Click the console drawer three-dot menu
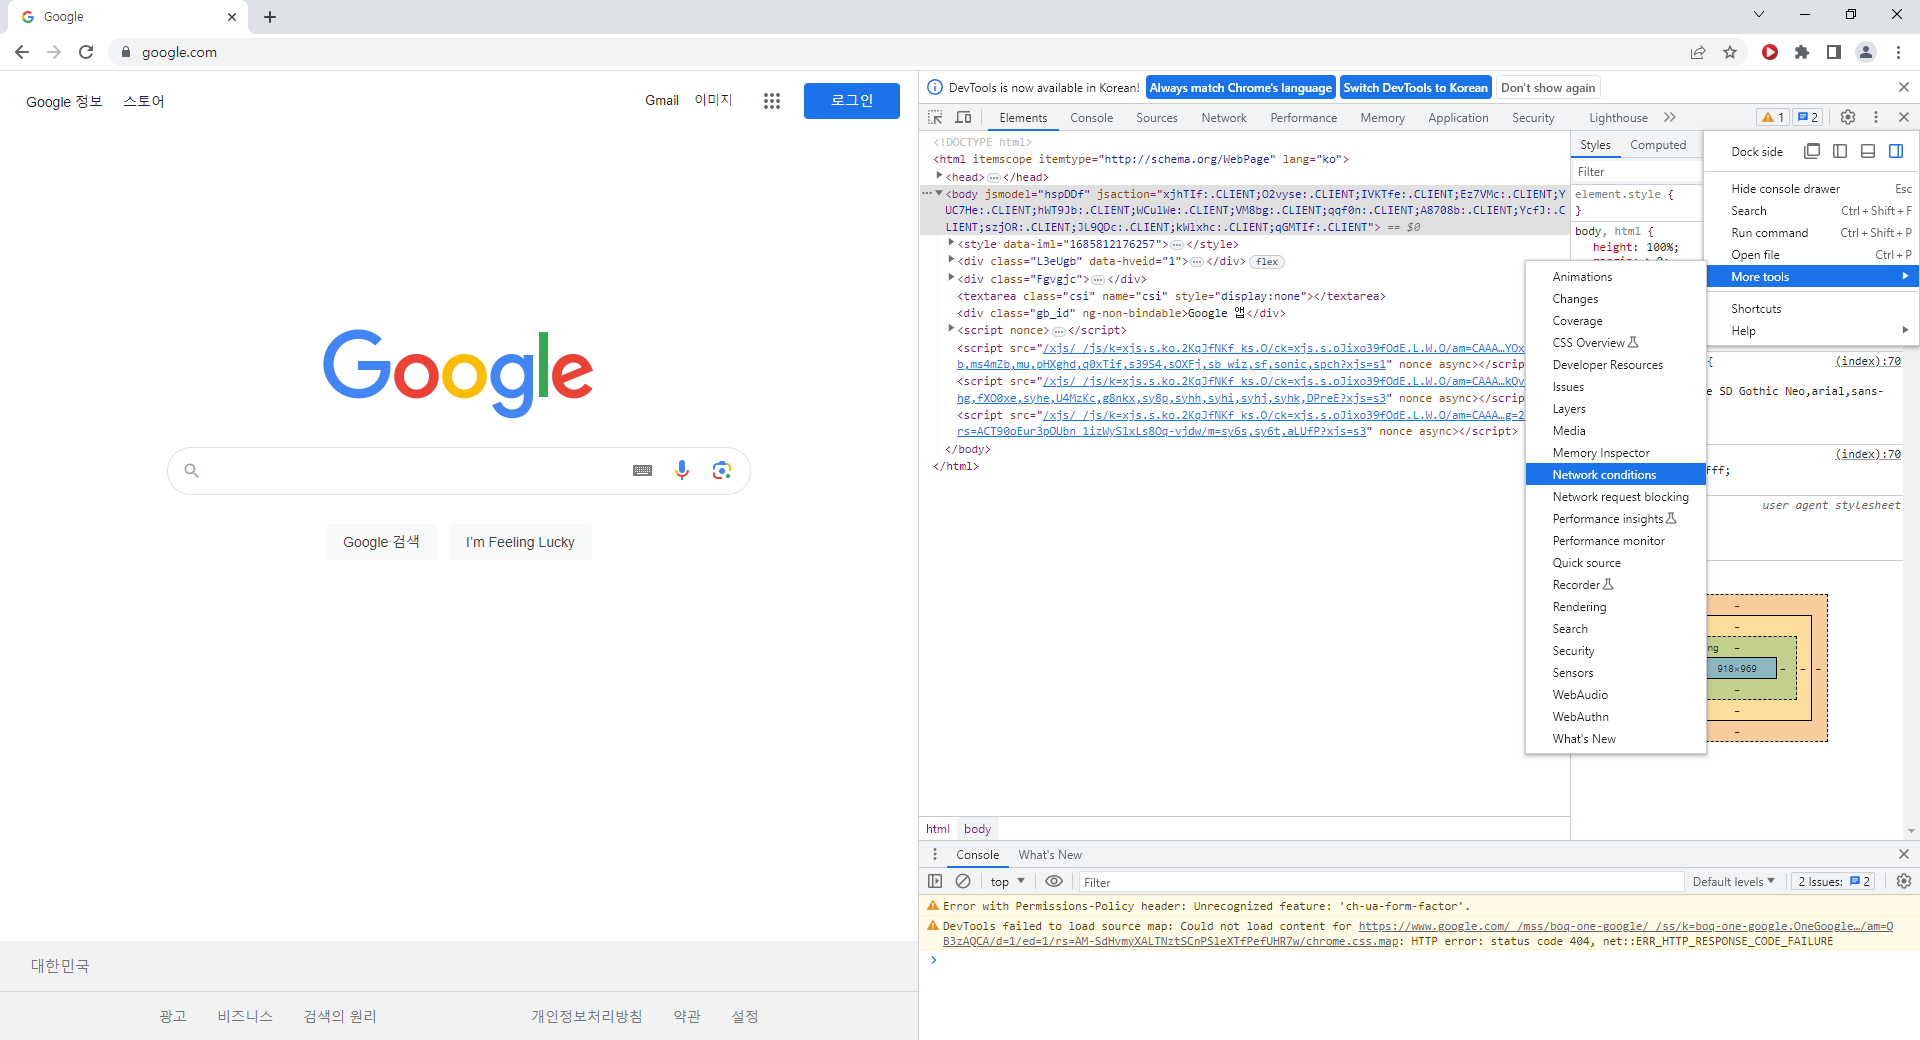The image size is (1920, 1040). [x=935, y=854]
